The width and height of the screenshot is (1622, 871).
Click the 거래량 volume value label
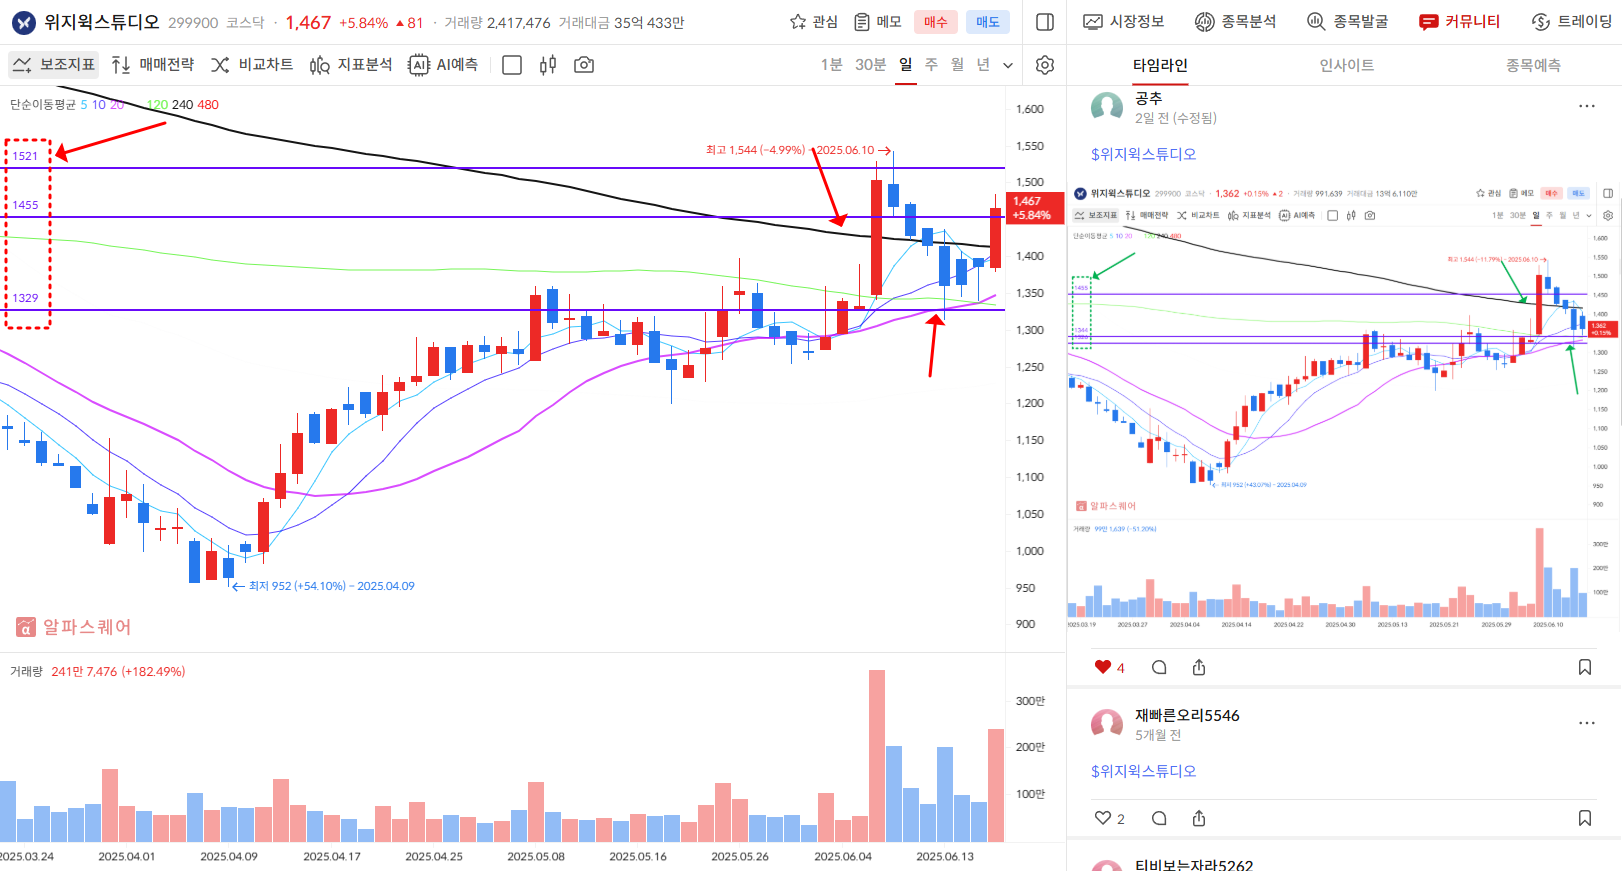click(x=118, y=672)
